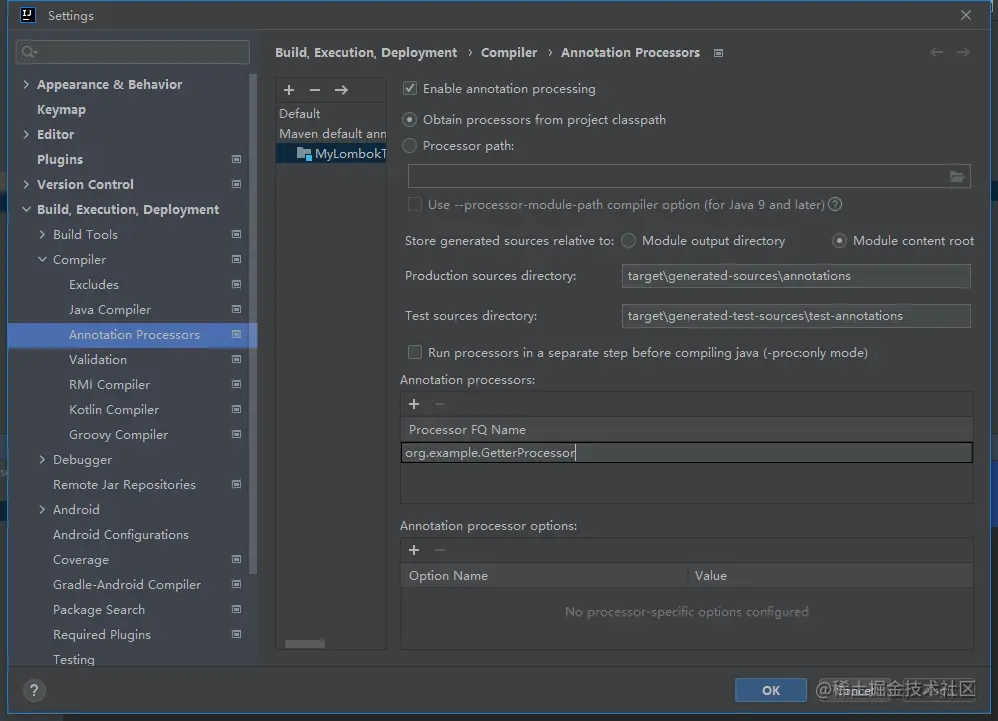
Task: Add a new annotation processor option
Action: (414, 550)
